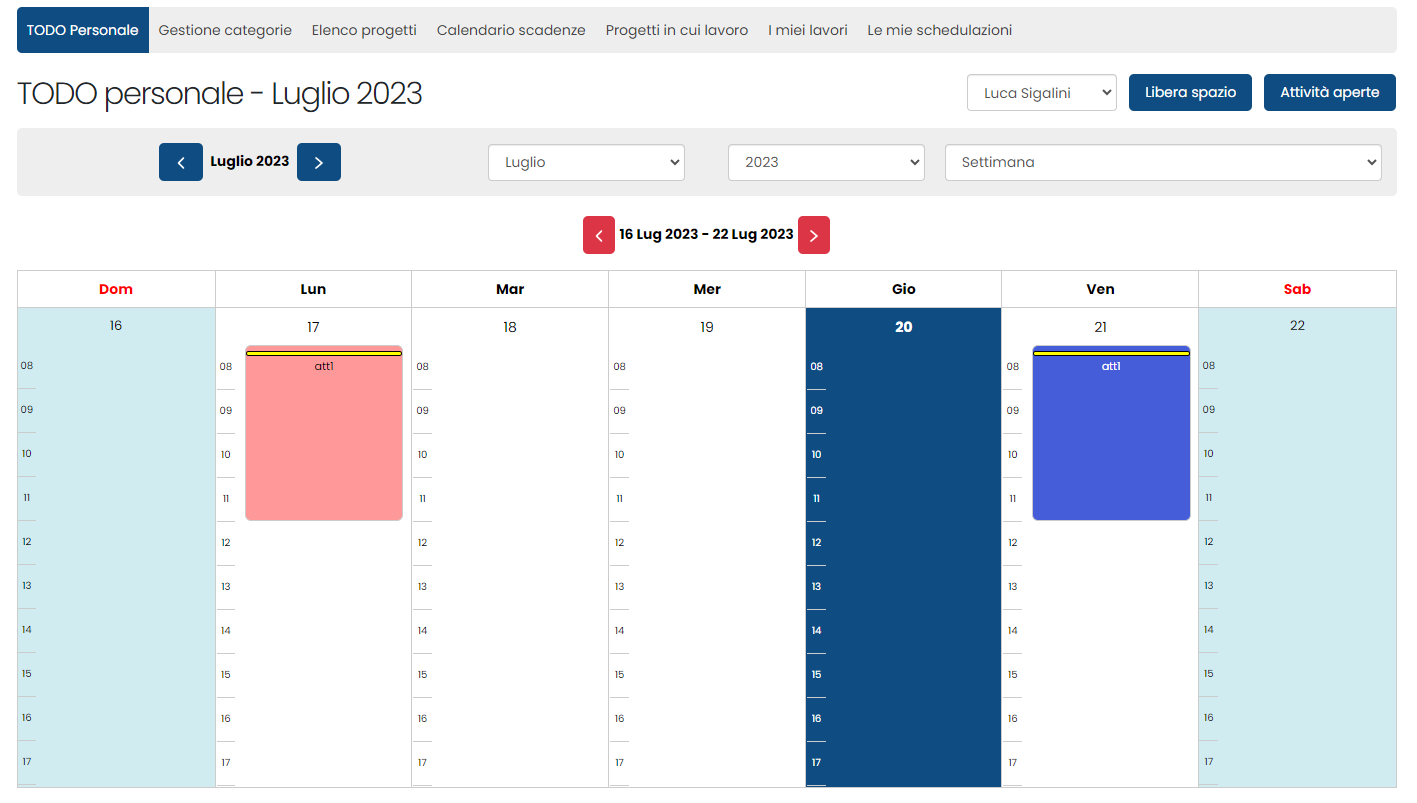Click the Attività aperte button

pos(1329,93)
